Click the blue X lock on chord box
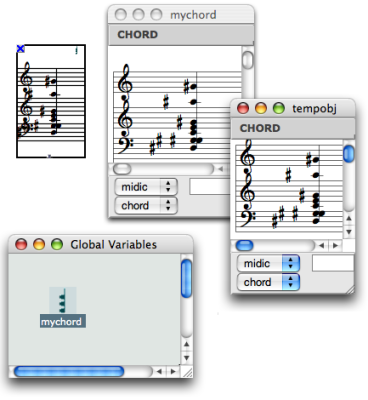 pos(21,49)
